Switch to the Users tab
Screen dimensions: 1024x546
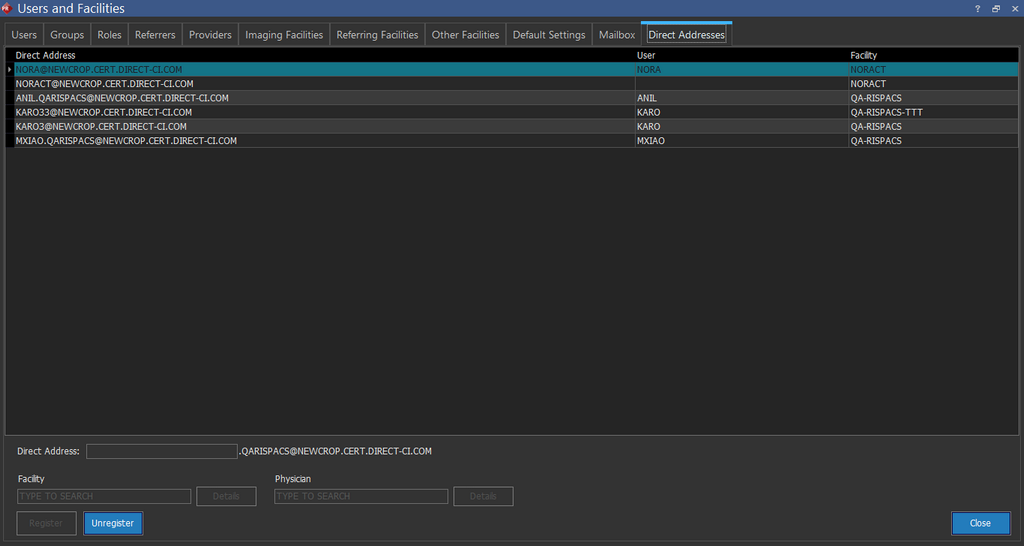(24, 35)
